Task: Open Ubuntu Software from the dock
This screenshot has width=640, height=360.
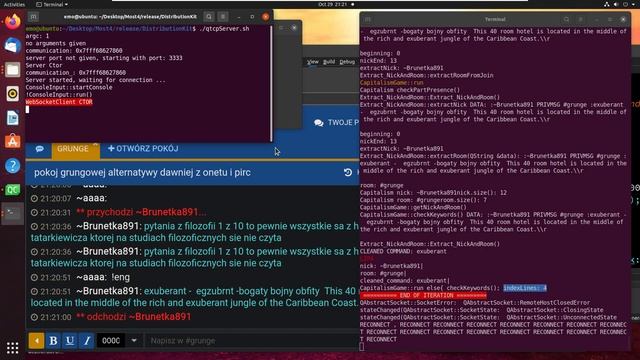Action: click(x=13, y=141)
